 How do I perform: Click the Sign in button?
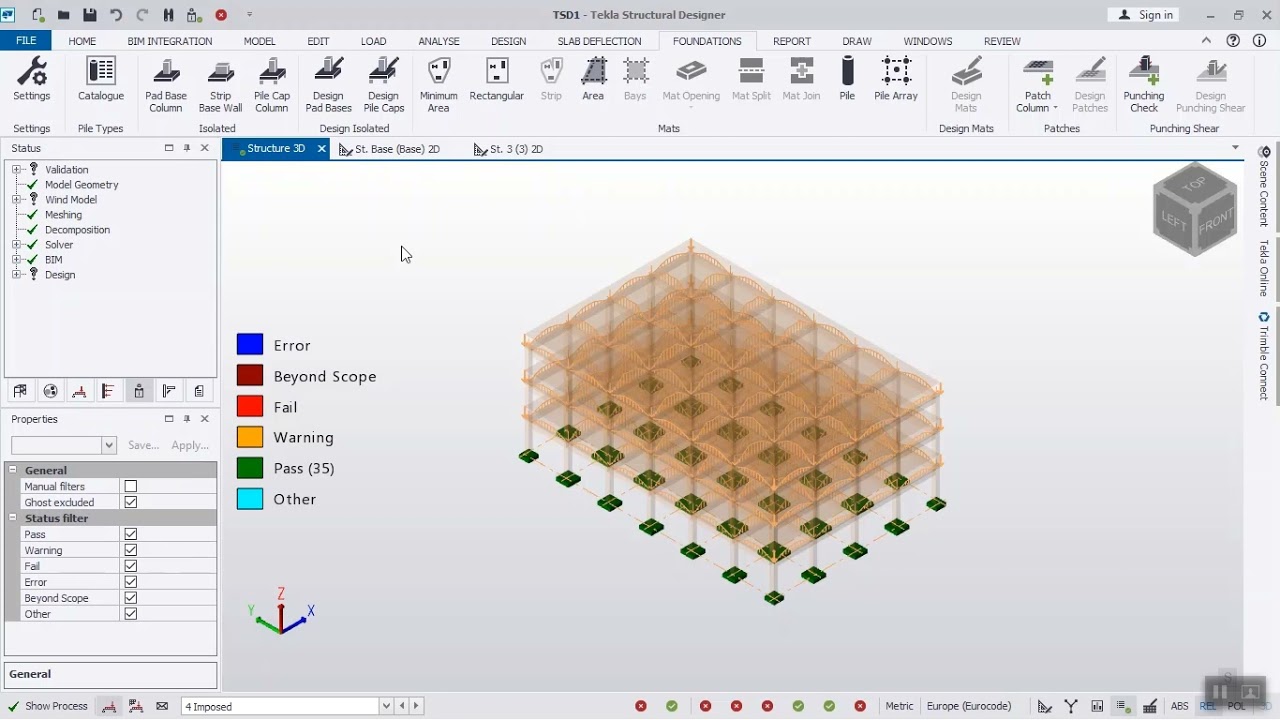pos(1145,15)
